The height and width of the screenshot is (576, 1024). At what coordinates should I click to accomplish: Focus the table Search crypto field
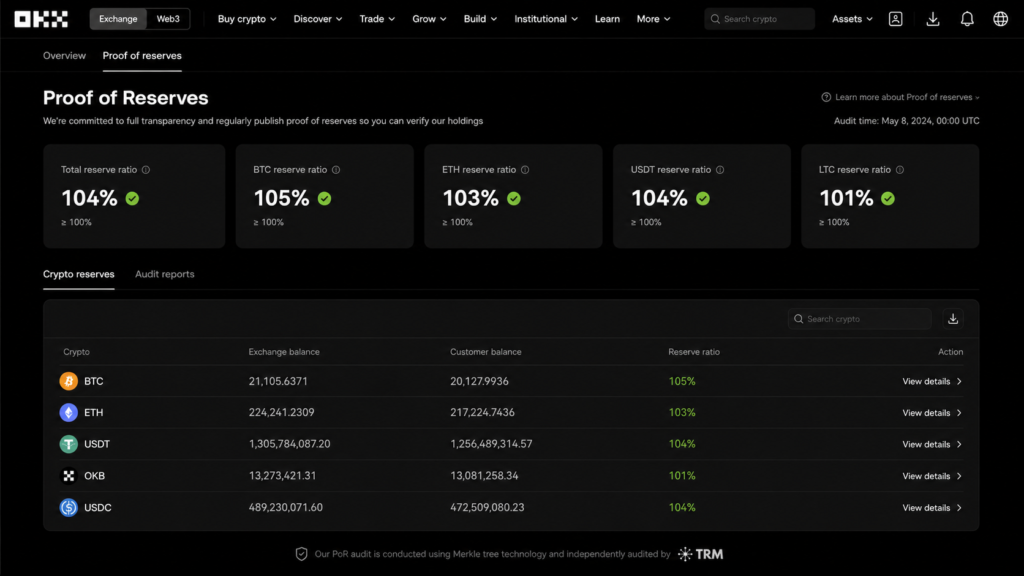[859, 319]
